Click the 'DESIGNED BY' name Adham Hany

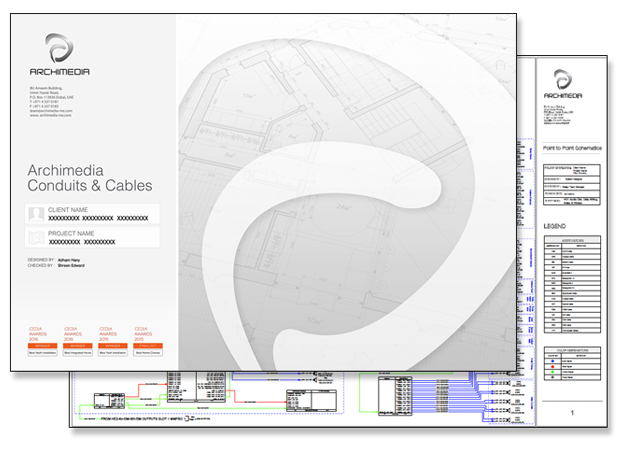click(69, 260)
